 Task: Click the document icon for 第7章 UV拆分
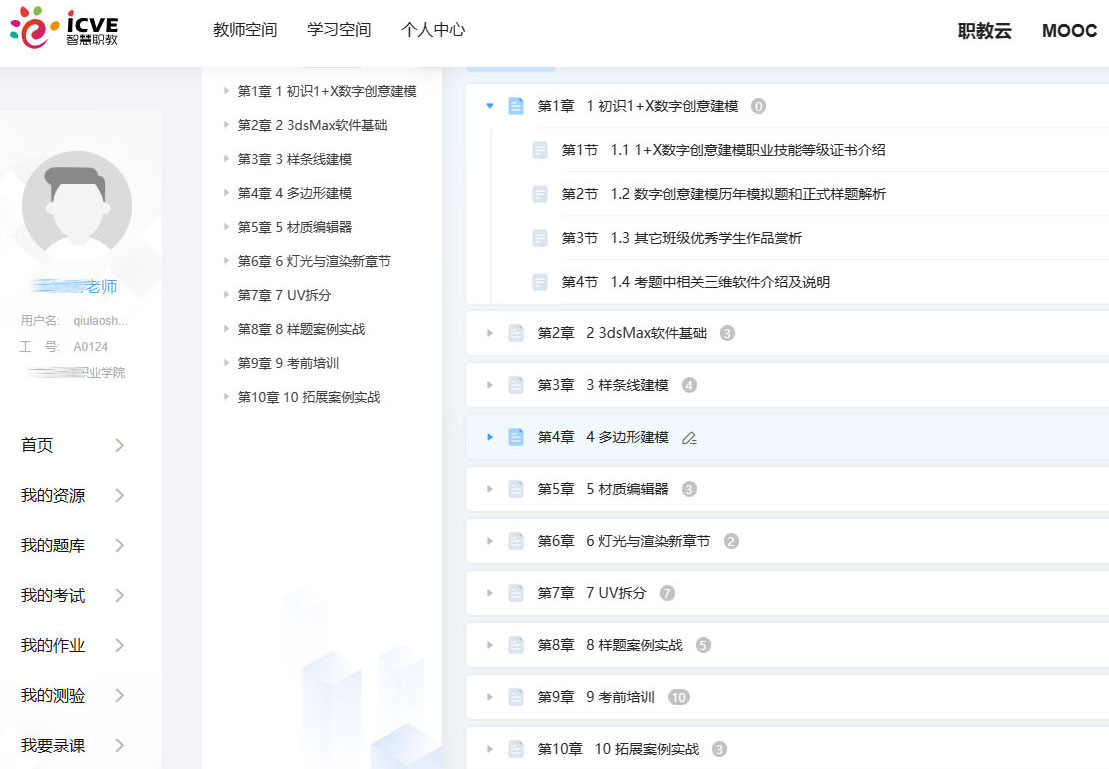pos(516,593)
